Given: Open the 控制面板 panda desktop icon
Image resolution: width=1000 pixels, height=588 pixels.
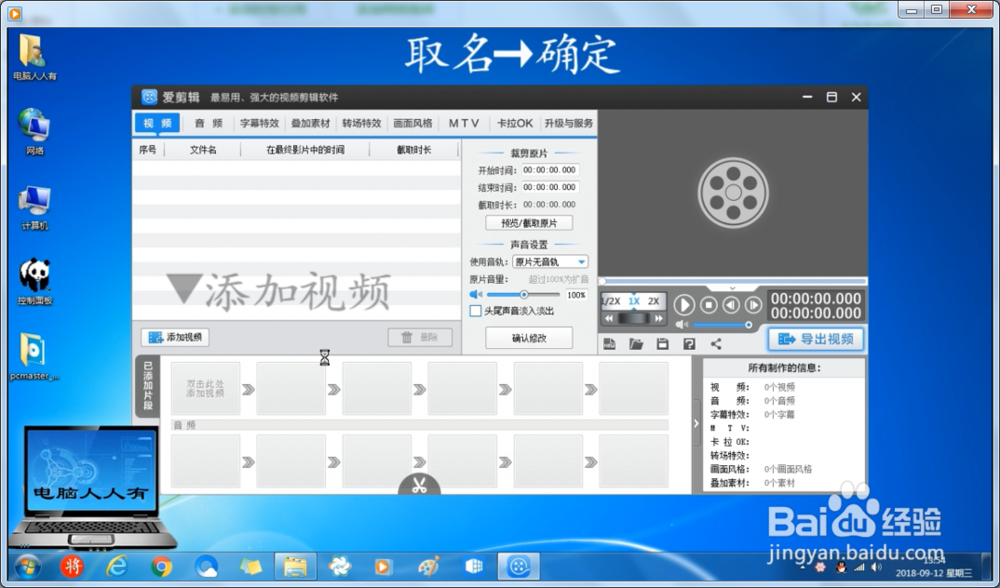Looking at the screenshot, I should point(34,282).
